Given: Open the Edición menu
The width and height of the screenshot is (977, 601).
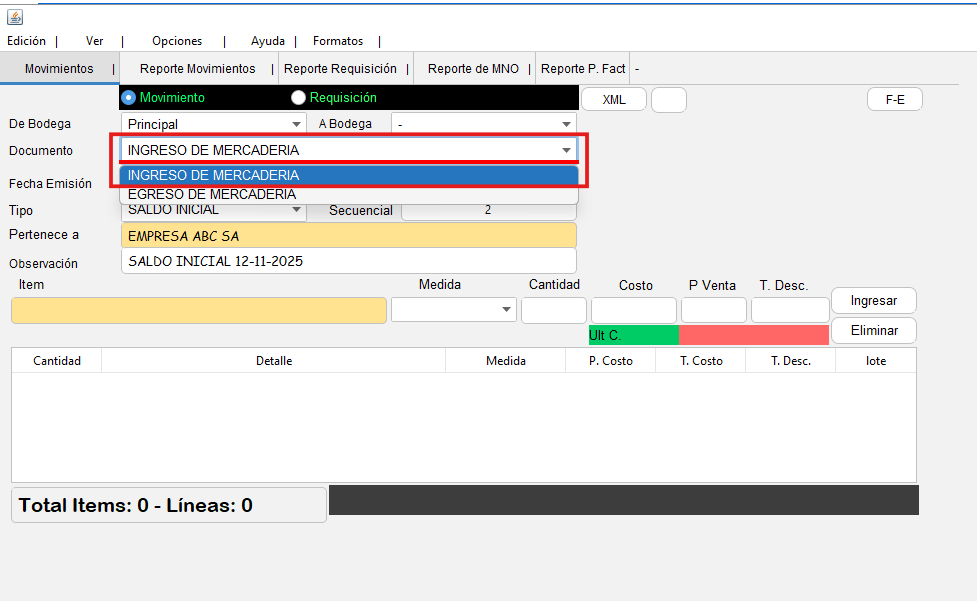Looking at the screenshot, I should (x=27, y=41).
